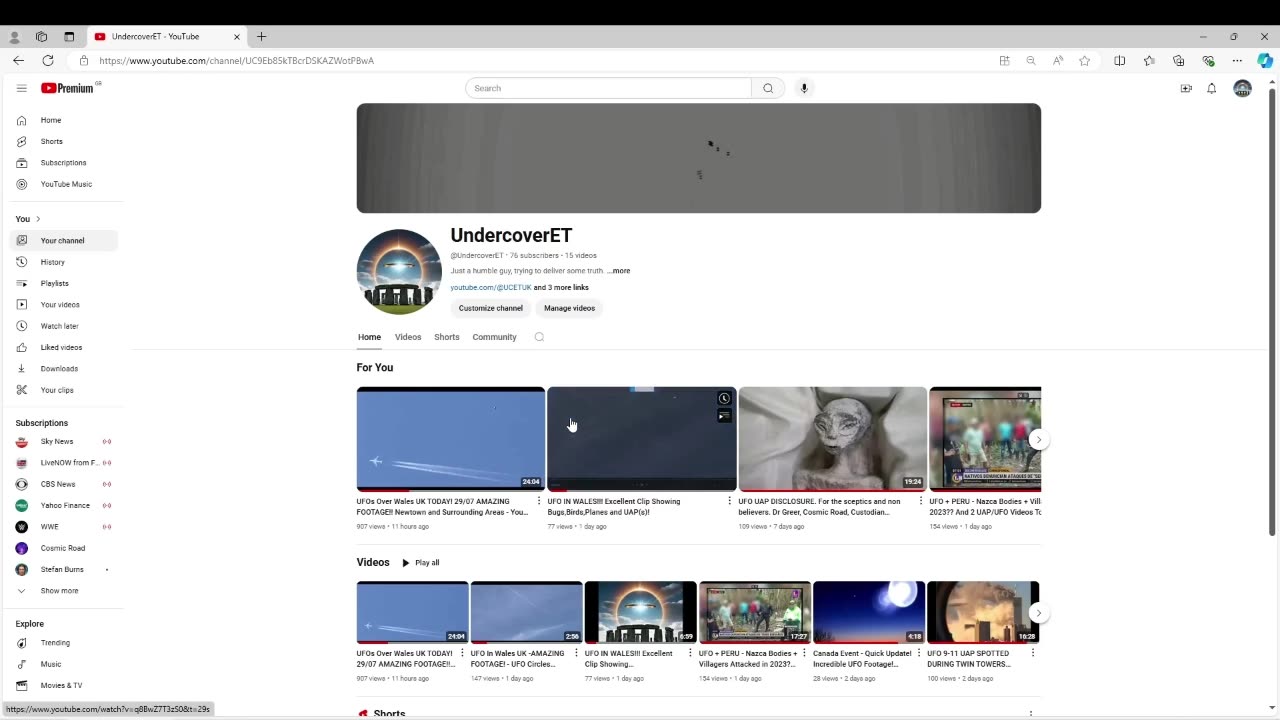The width and height of the screenshot is (1280, 720).
Task: Open Downloads in the sidebar
Action: click(x=64, y=368)
